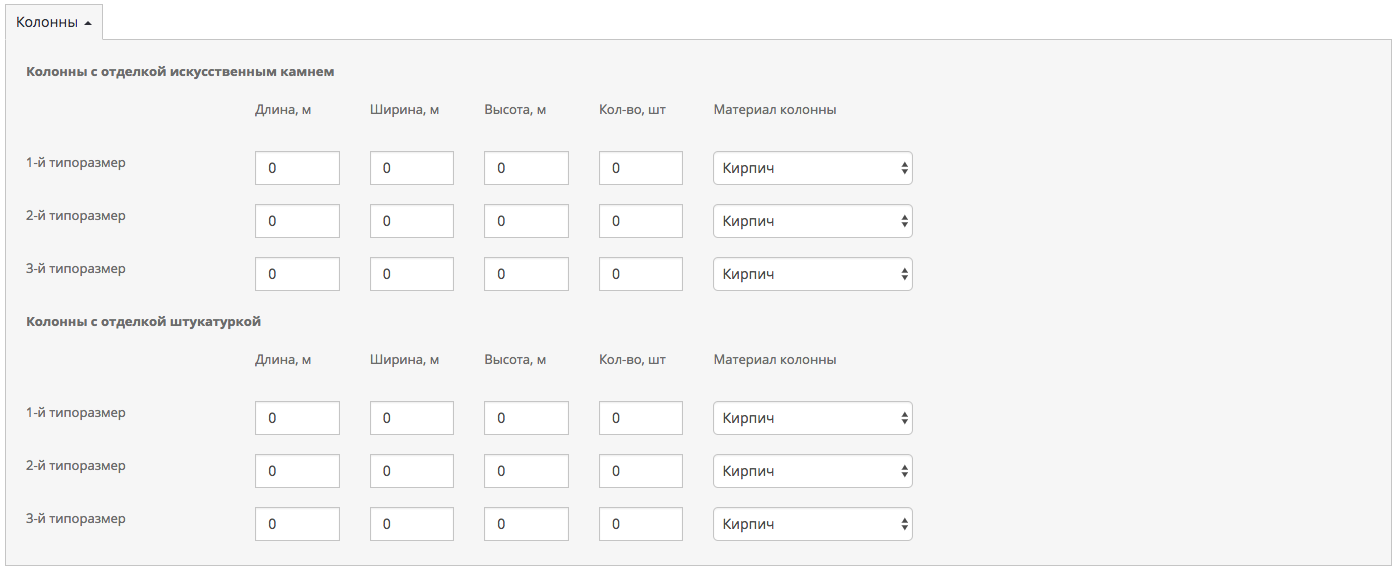1398x570 pixels.
Task: Open material dropdown for stone-finish 1-й типоразмер
Action: click(812, 168)
